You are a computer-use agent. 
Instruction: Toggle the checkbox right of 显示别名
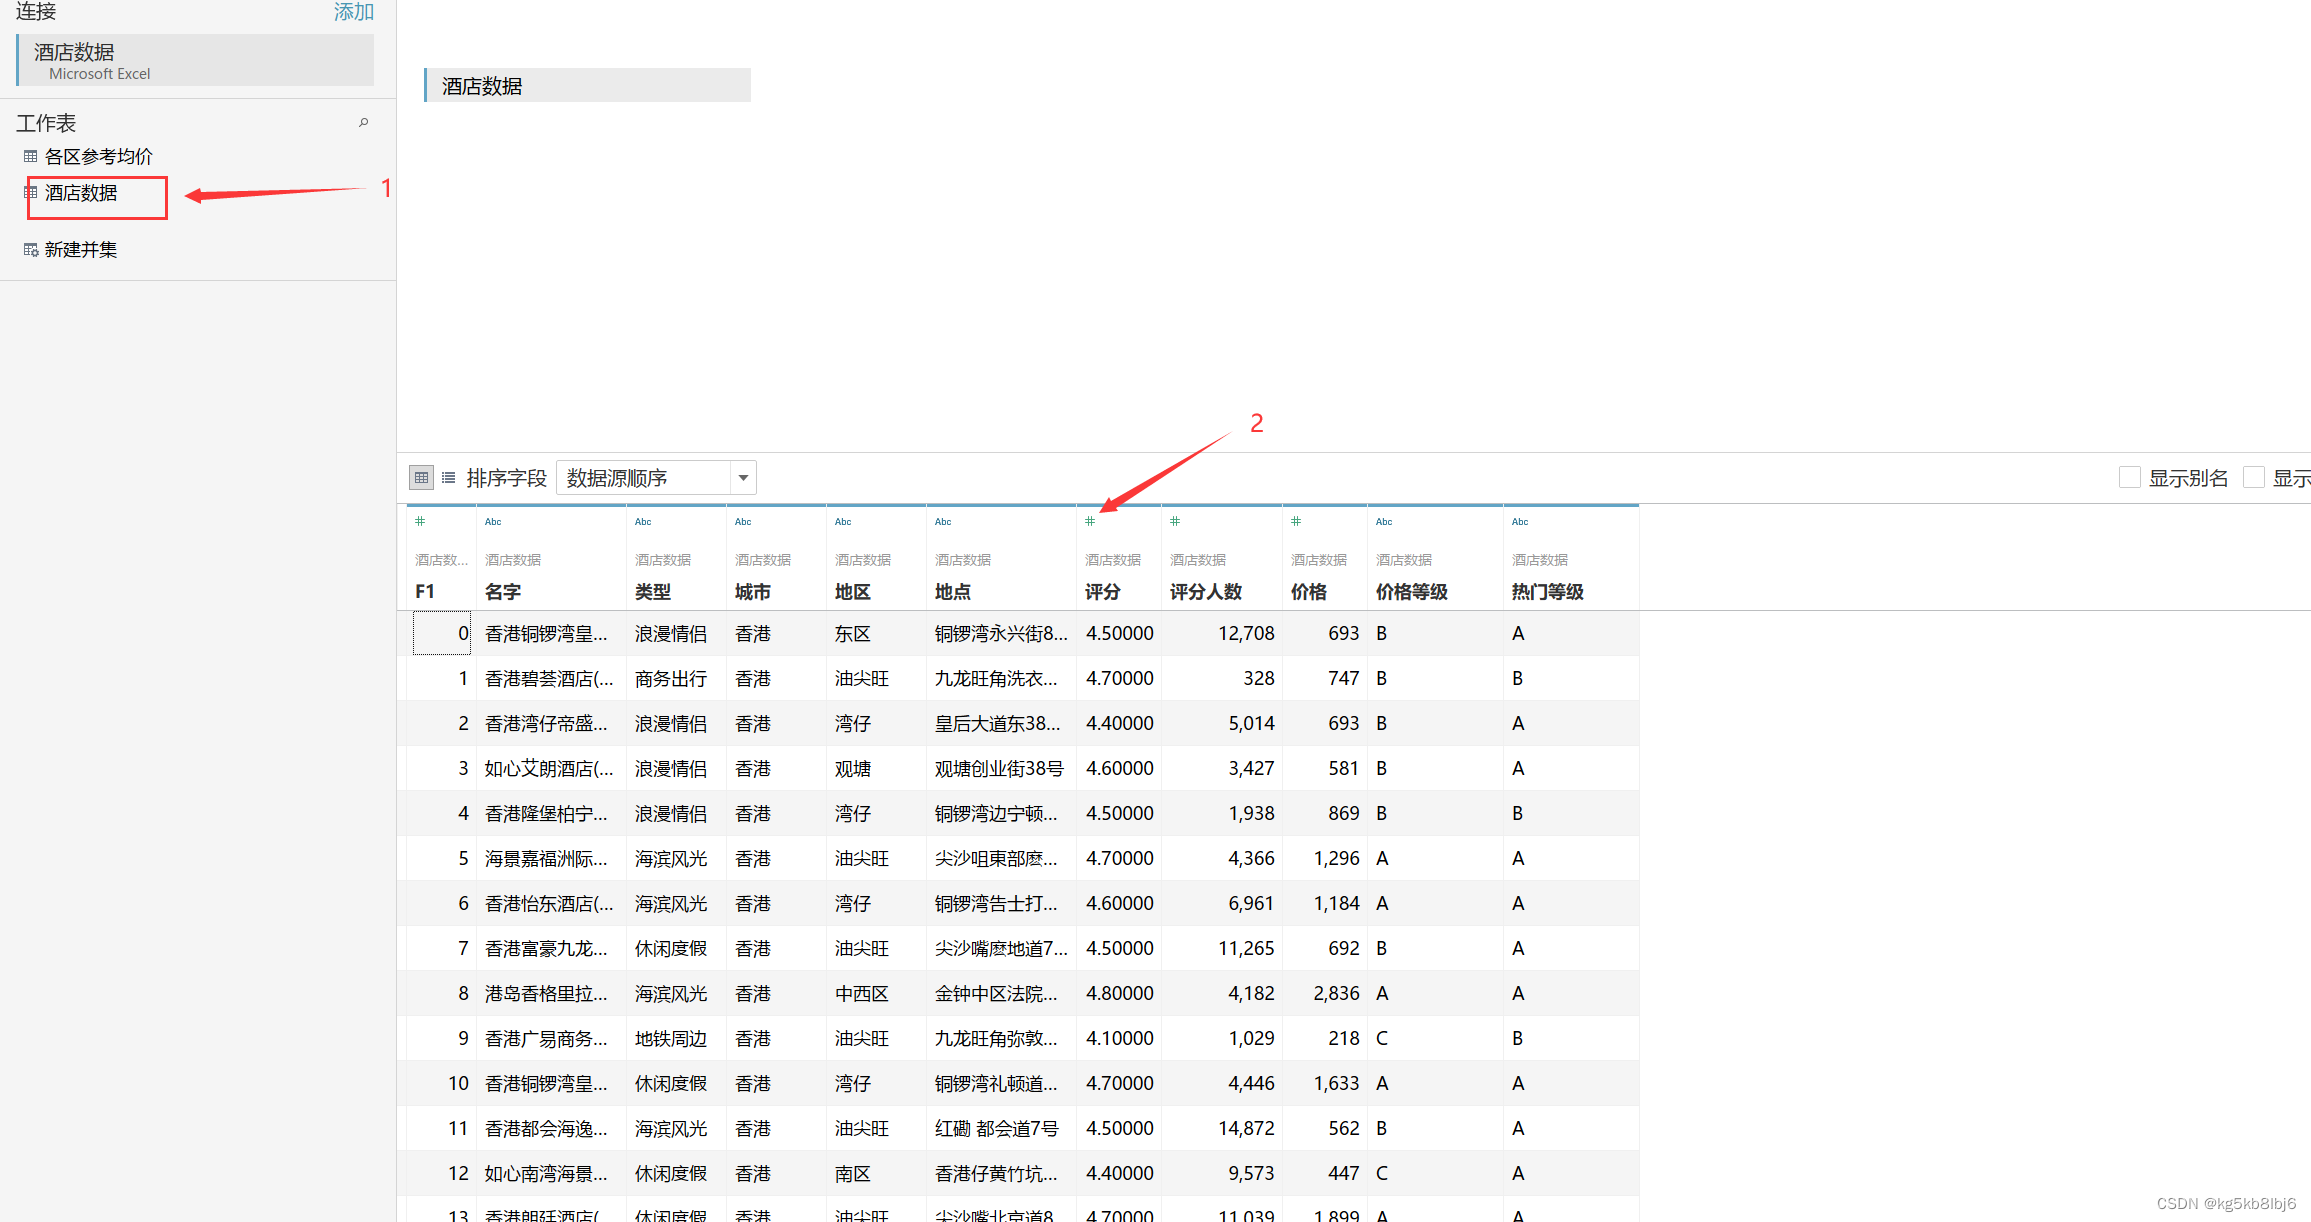[2253, 478]
